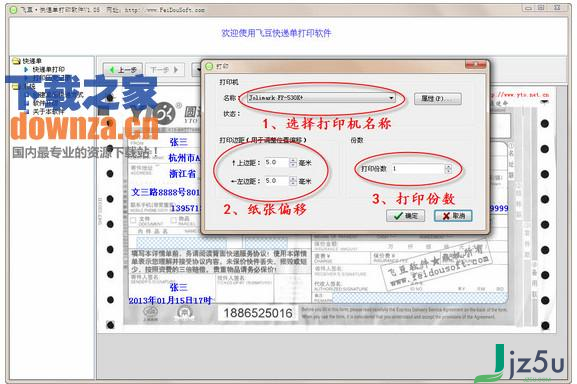Image resolution: width=577 pixels, height=384 pixels.
Task: Adjust the 左边距 spinner arrows
Action: (x=293, y=181)
